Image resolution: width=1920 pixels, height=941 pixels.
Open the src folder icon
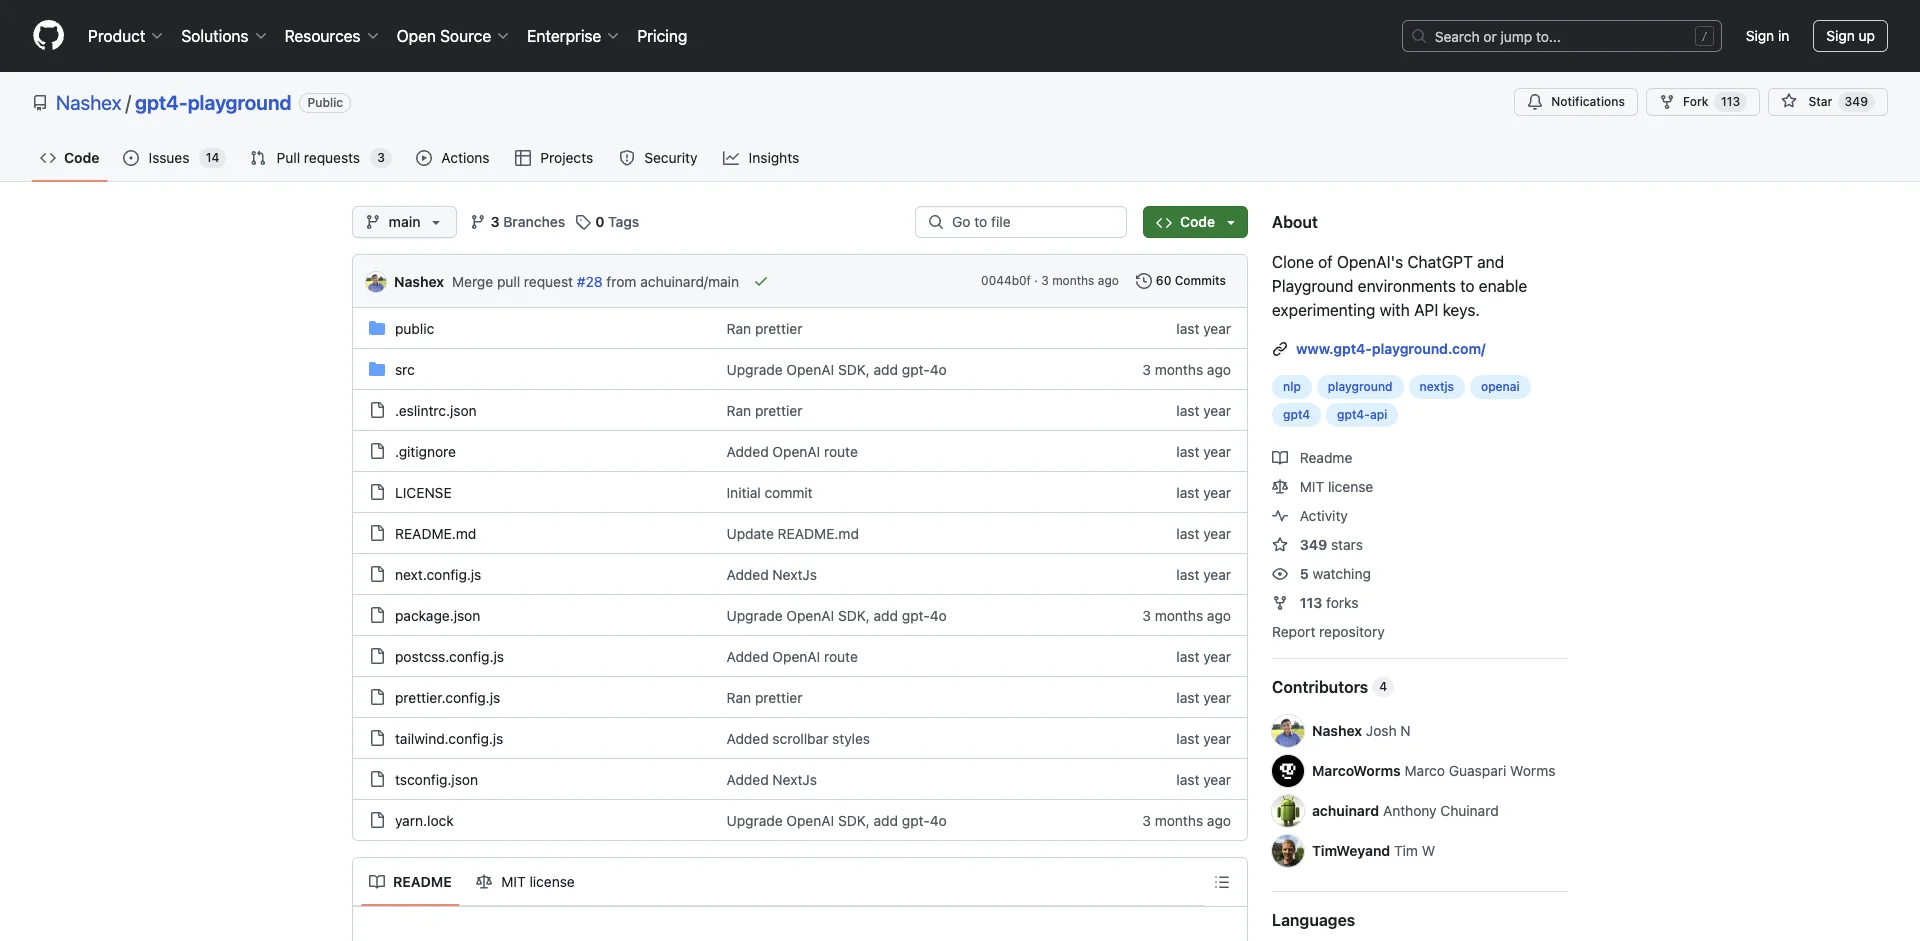[377, 369]
